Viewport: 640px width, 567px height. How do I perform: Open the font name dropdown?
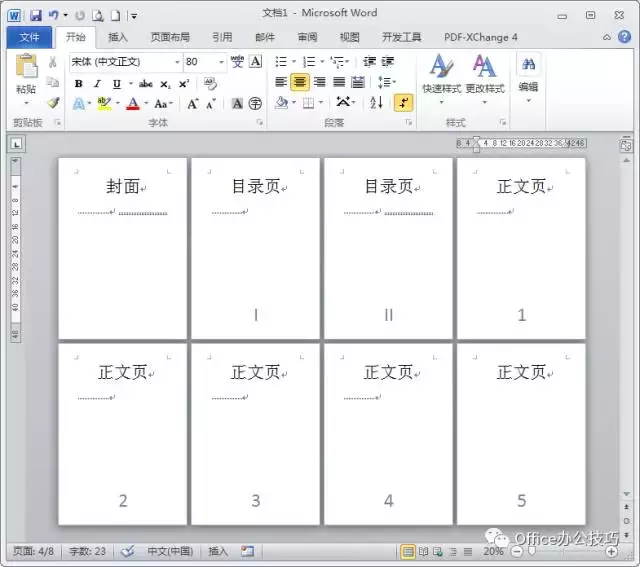coord(177,62)
